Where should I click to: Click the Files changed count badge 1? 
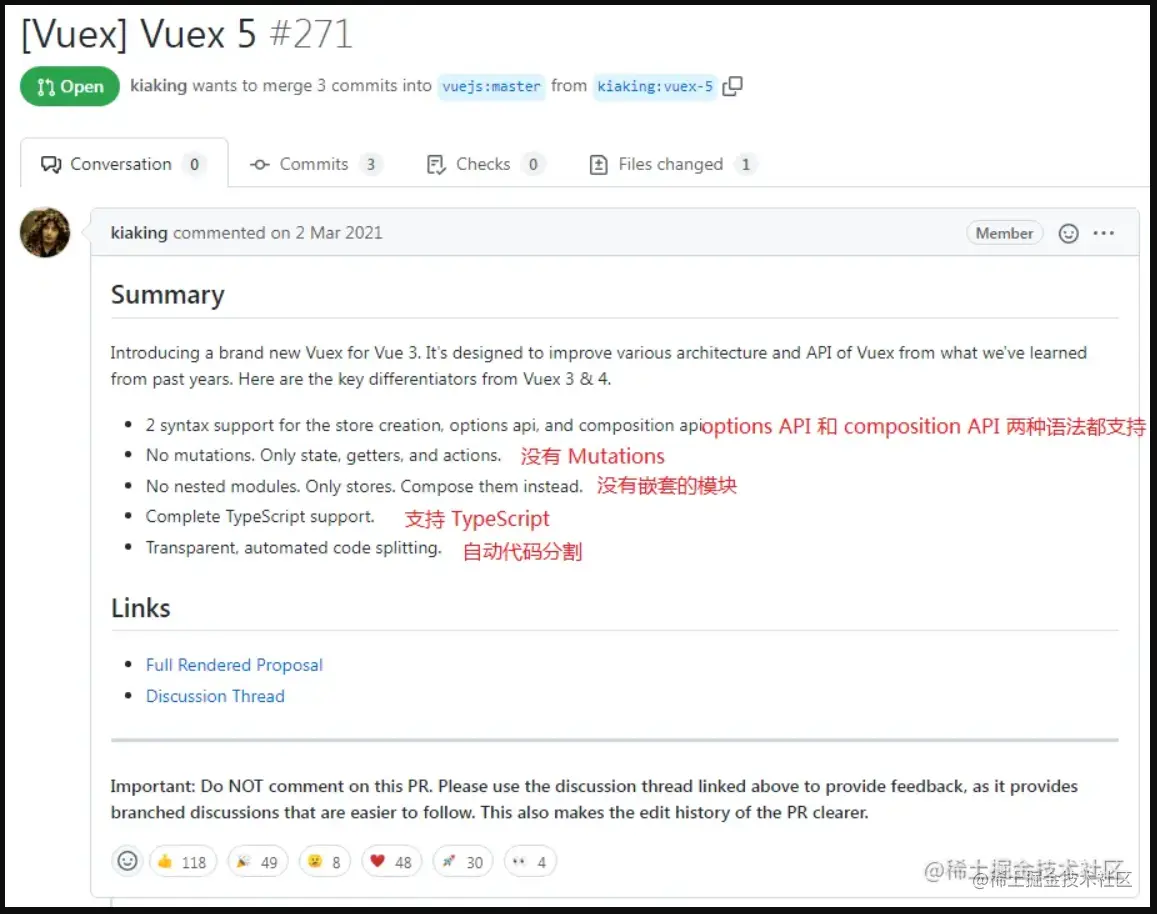point(745,165)
